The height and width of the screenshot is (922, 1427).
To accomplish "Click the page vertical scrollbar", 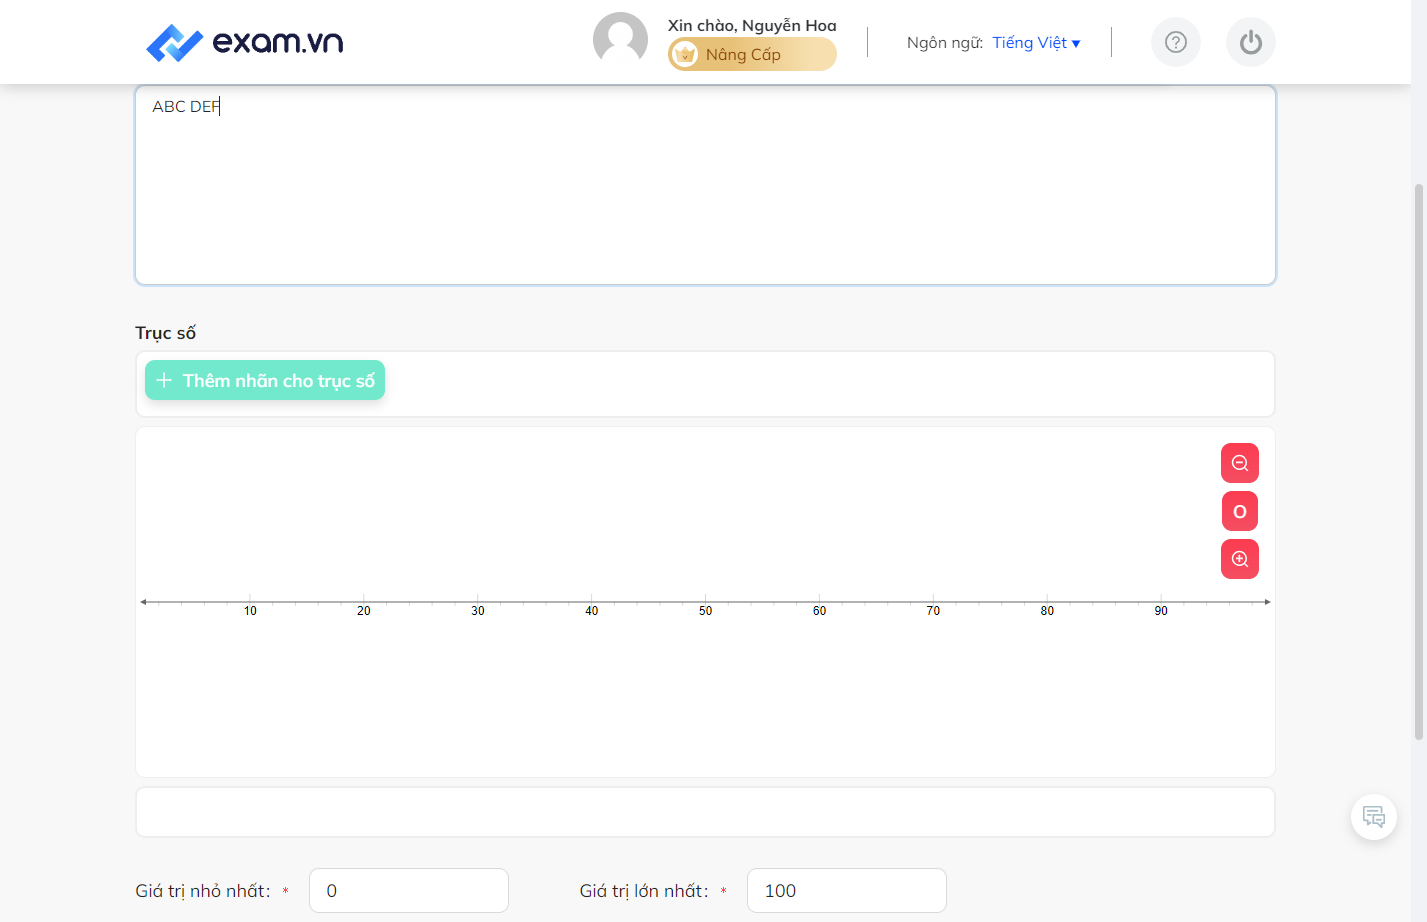I will point(1418,460).
